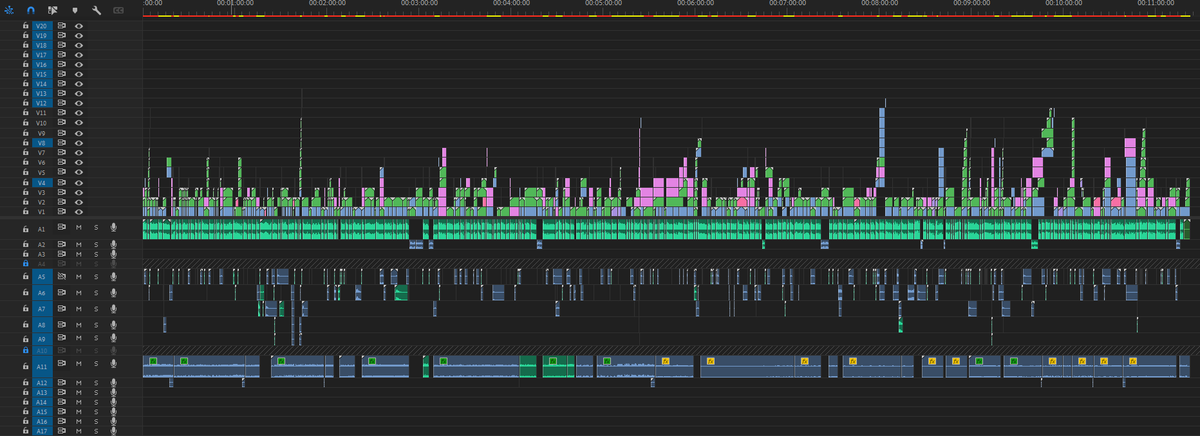The width and height of the screenshot is (1200, 436).
Task: Toggle track targeting for A5
Action: [x=41, y=275]
